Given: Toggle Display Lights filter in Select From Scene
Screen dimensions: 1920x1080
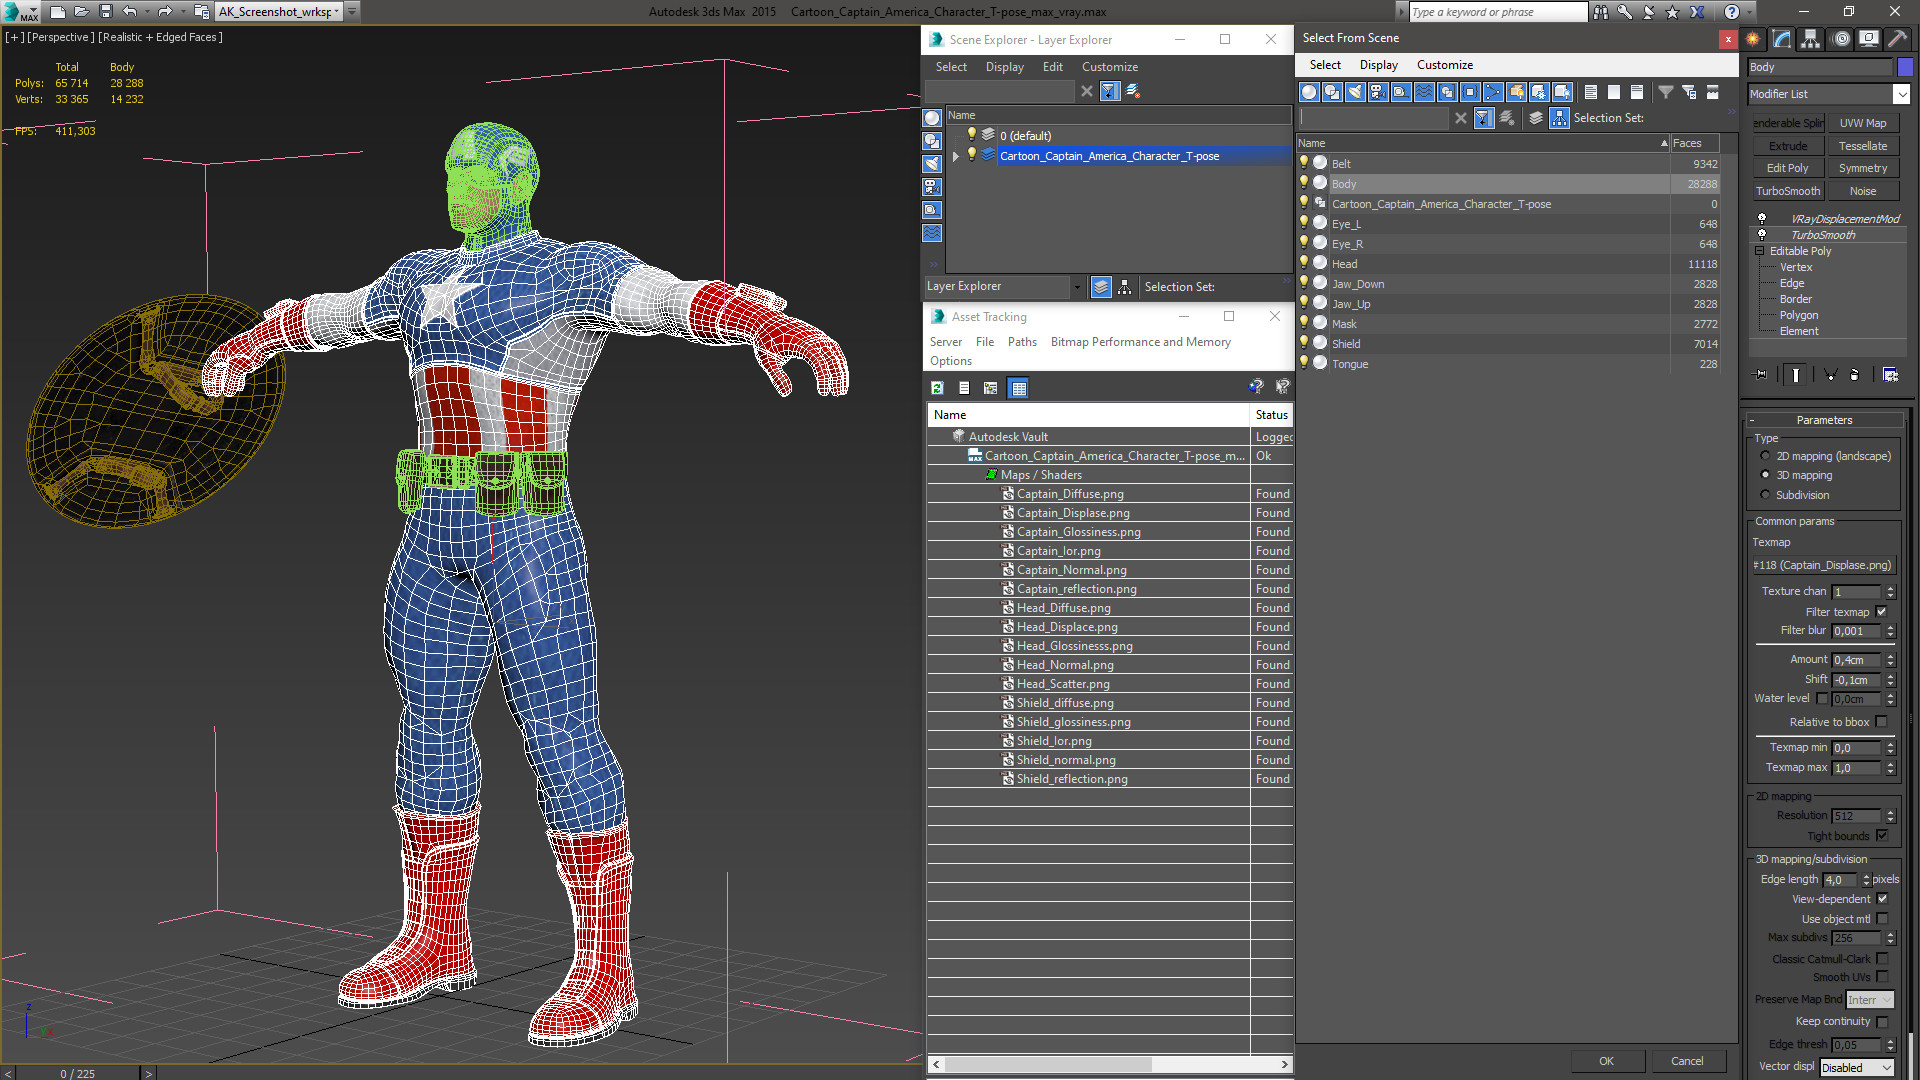Looking at the screenshot, I should click(x=1355, y=92).
